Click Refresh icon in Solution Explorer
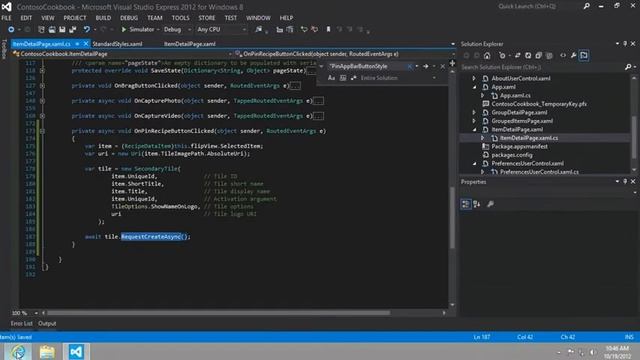Viewport: 640px width, 360px height. pos(528,56)
